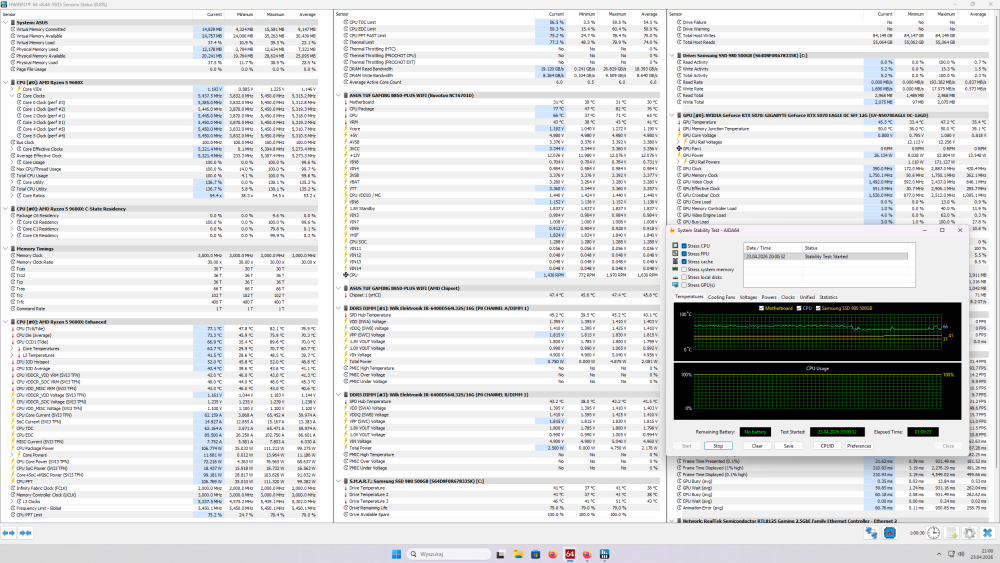The width and height of the screenshot is (1000, 563).
Task: Click the lightning bolt icon beside Core VIDs
Action: tap(19, 89)
